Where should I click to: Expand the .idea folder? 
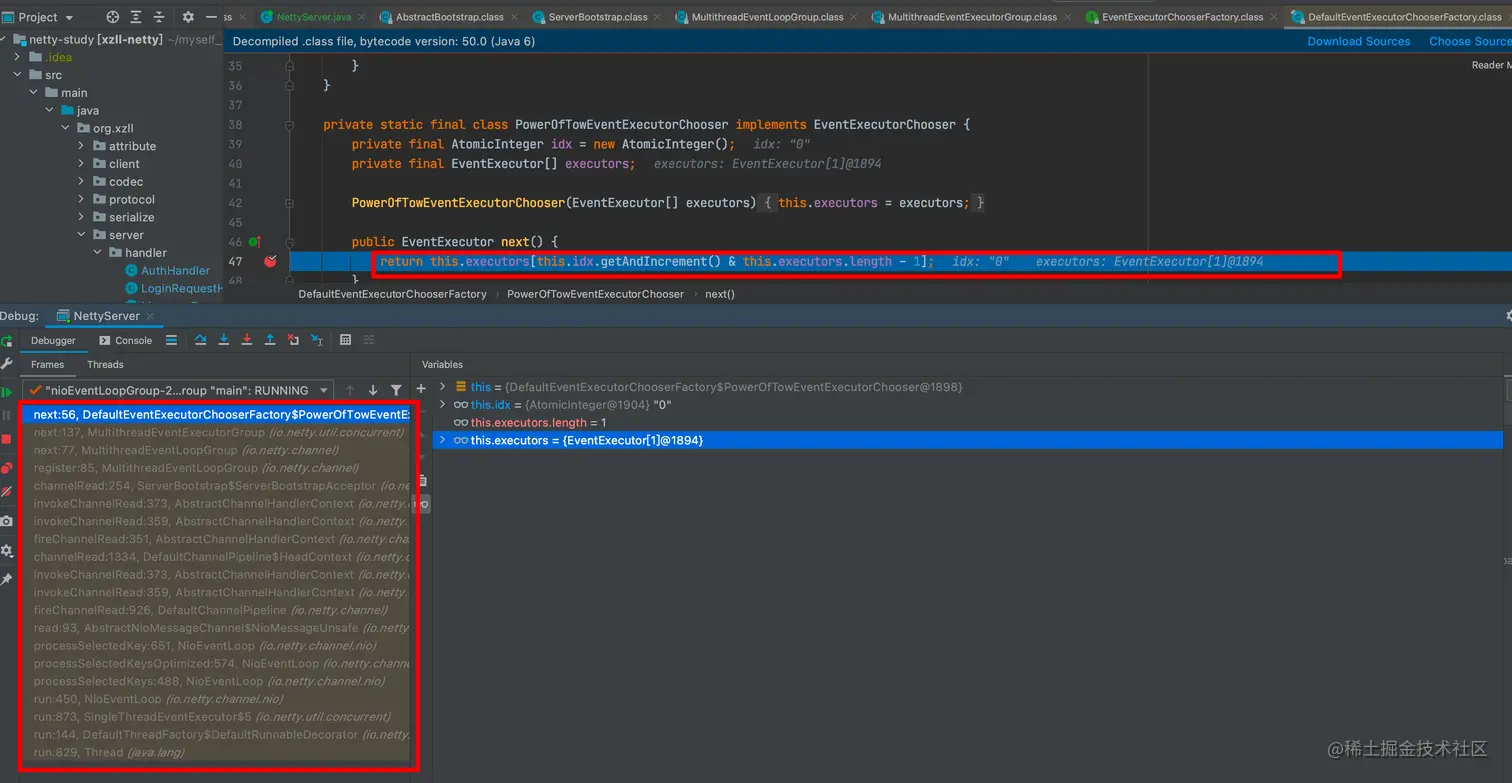[18, 57]
